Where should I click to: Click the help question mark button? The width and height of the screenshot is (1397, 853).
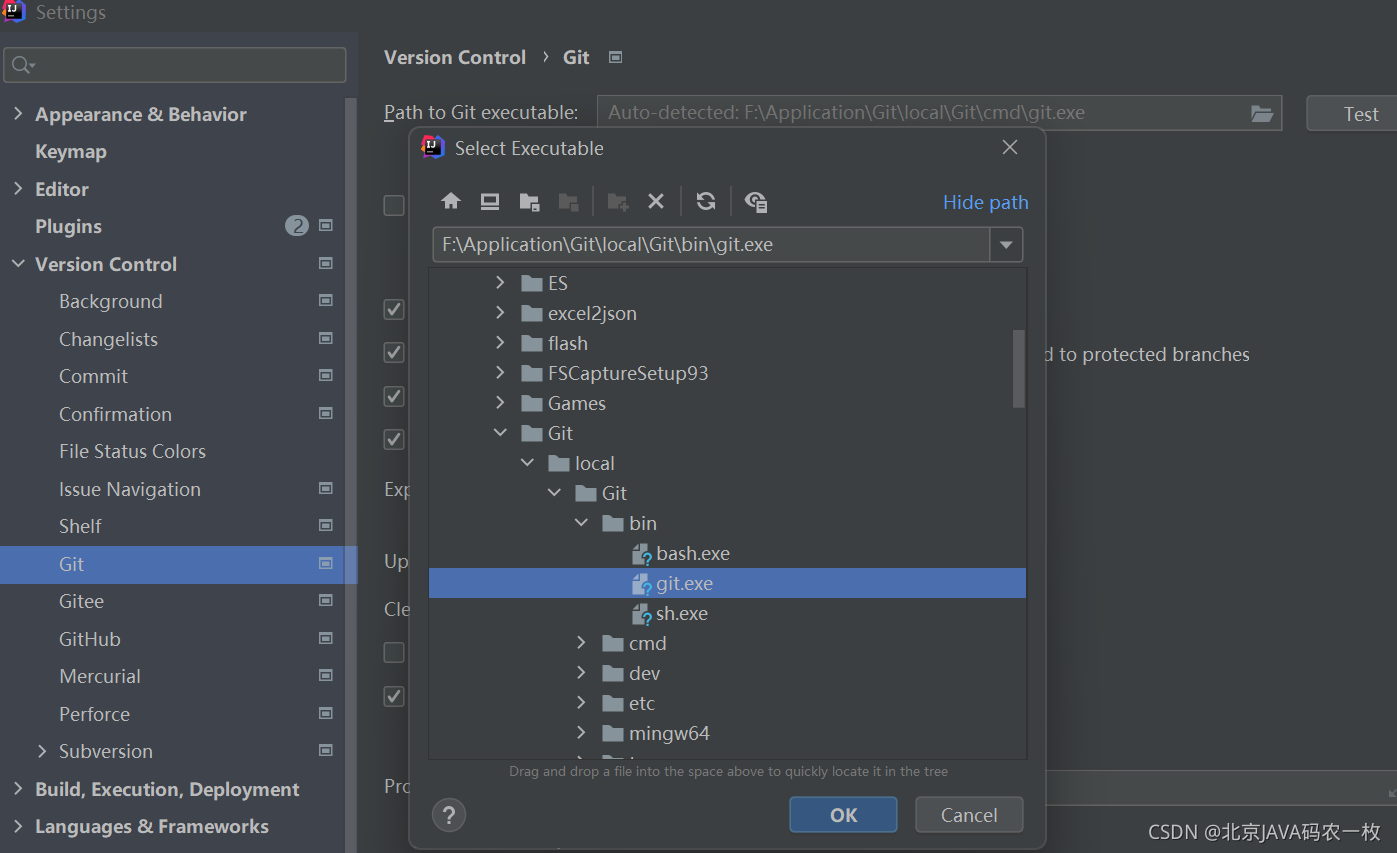click(x=449, y=814)
